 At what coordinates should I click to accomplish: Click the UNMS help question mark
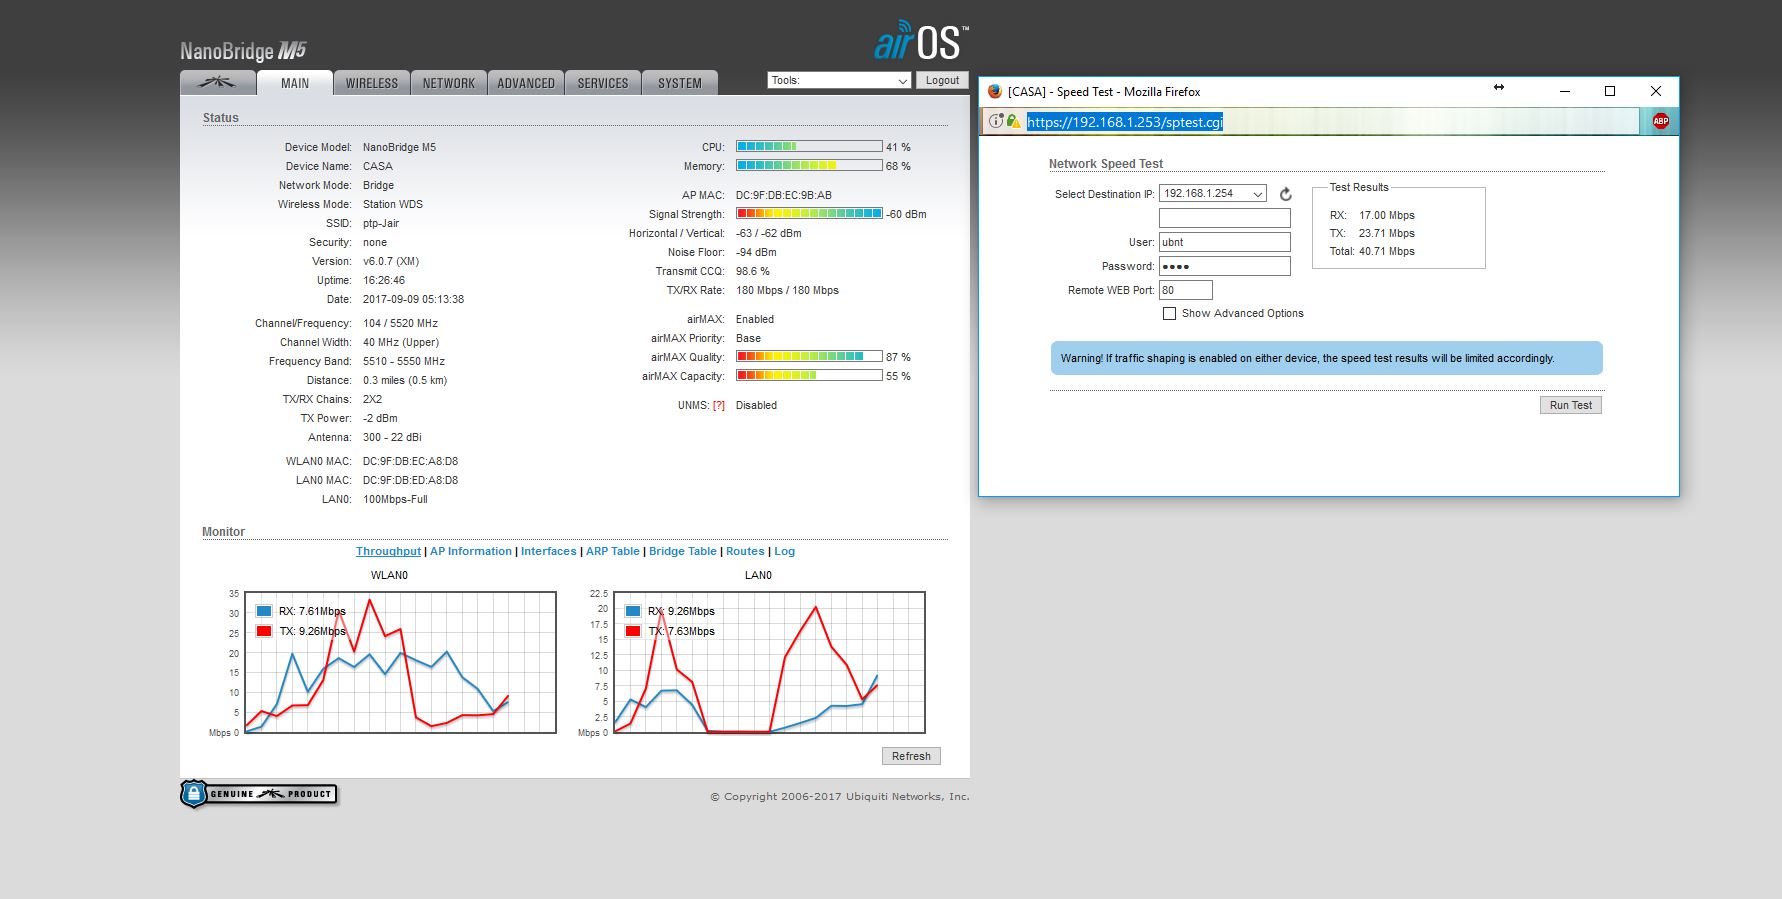(x=718, y=406)
